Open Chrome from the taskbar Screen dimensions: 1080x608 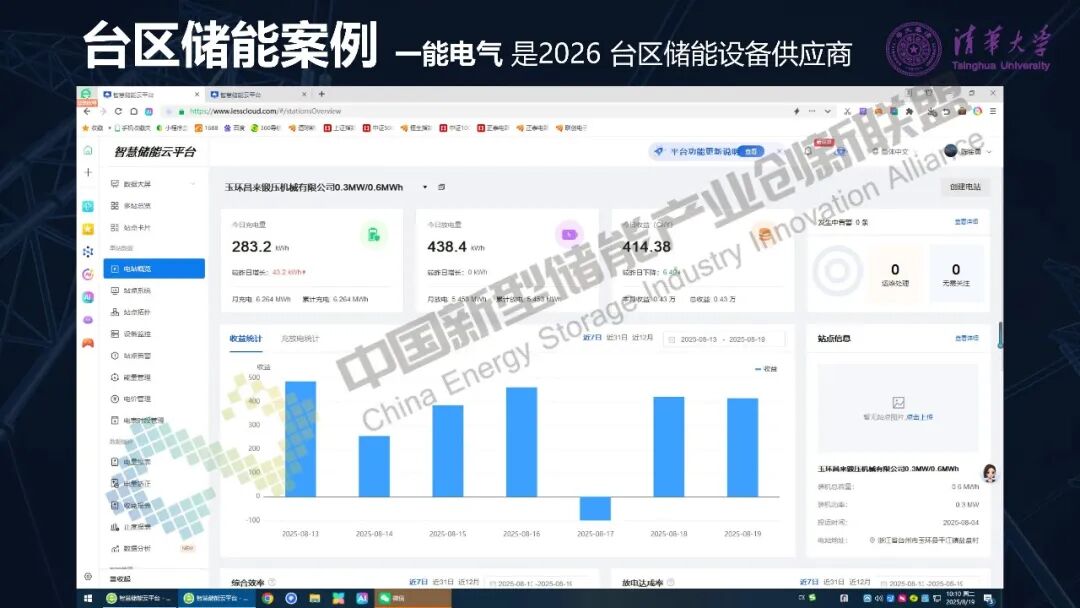[267, 598]
